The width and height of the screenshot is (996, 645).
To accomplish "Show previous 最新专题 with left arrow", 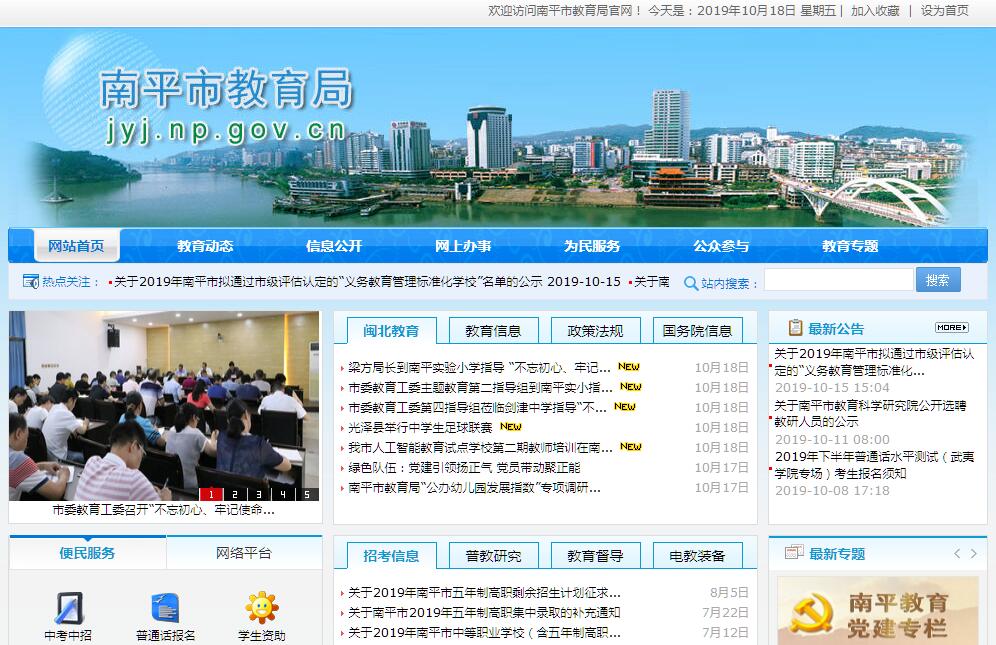I will click(957, 553).
